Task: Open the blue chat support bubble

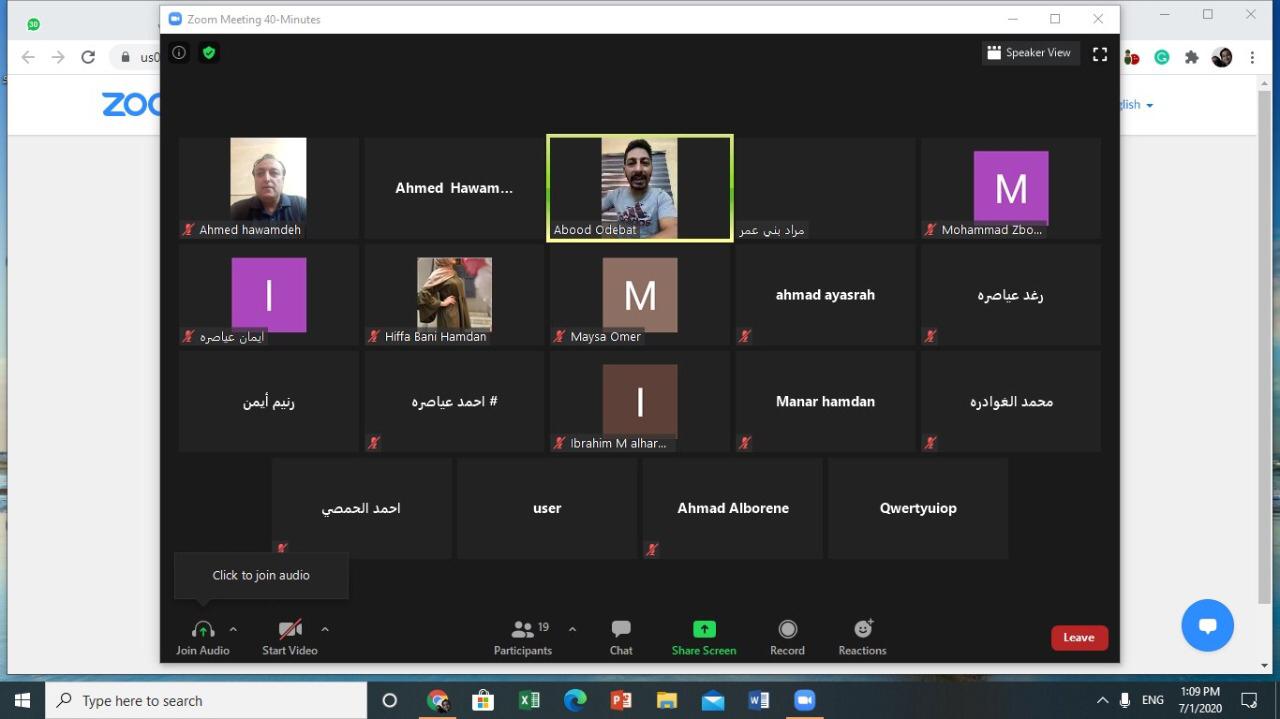Action: tap(1207, 625)
